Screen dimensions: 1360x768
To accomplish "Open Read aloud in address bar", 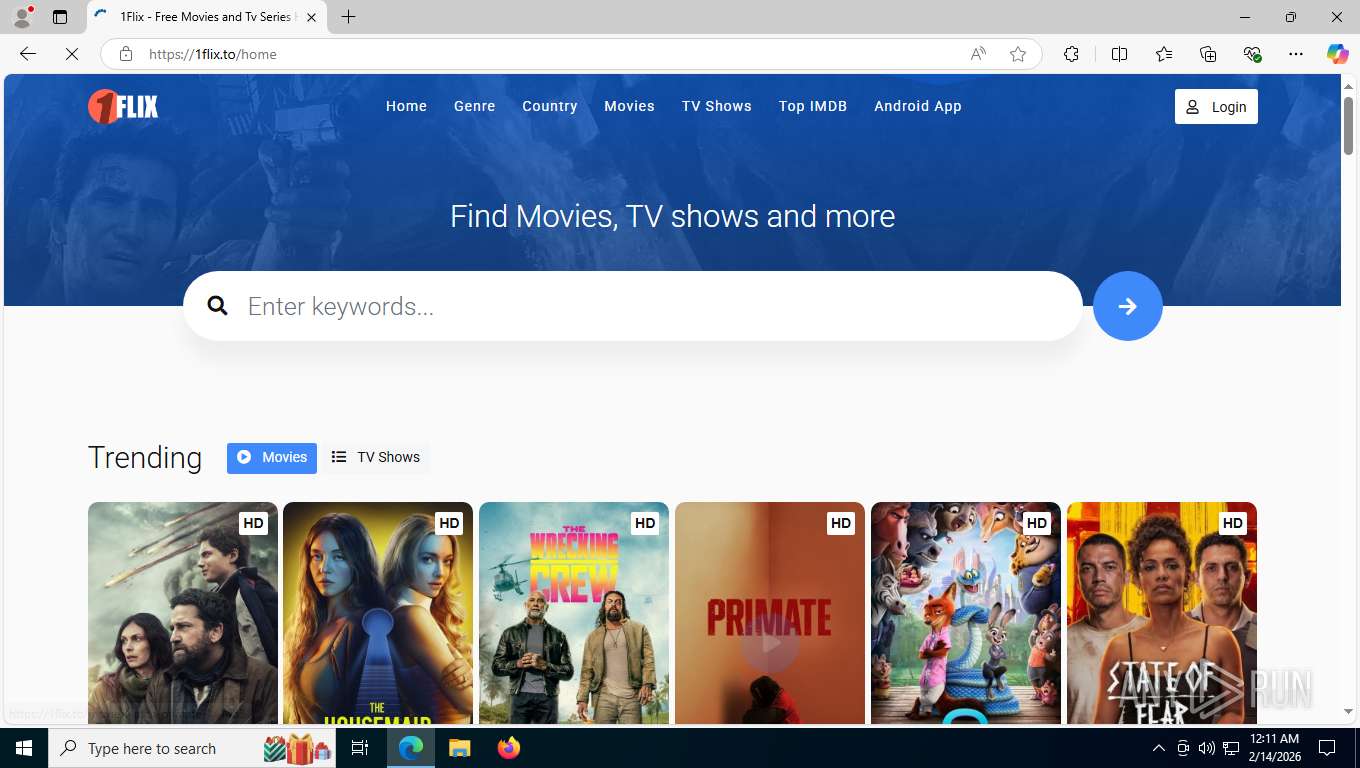I will click(x=978, y=54).
